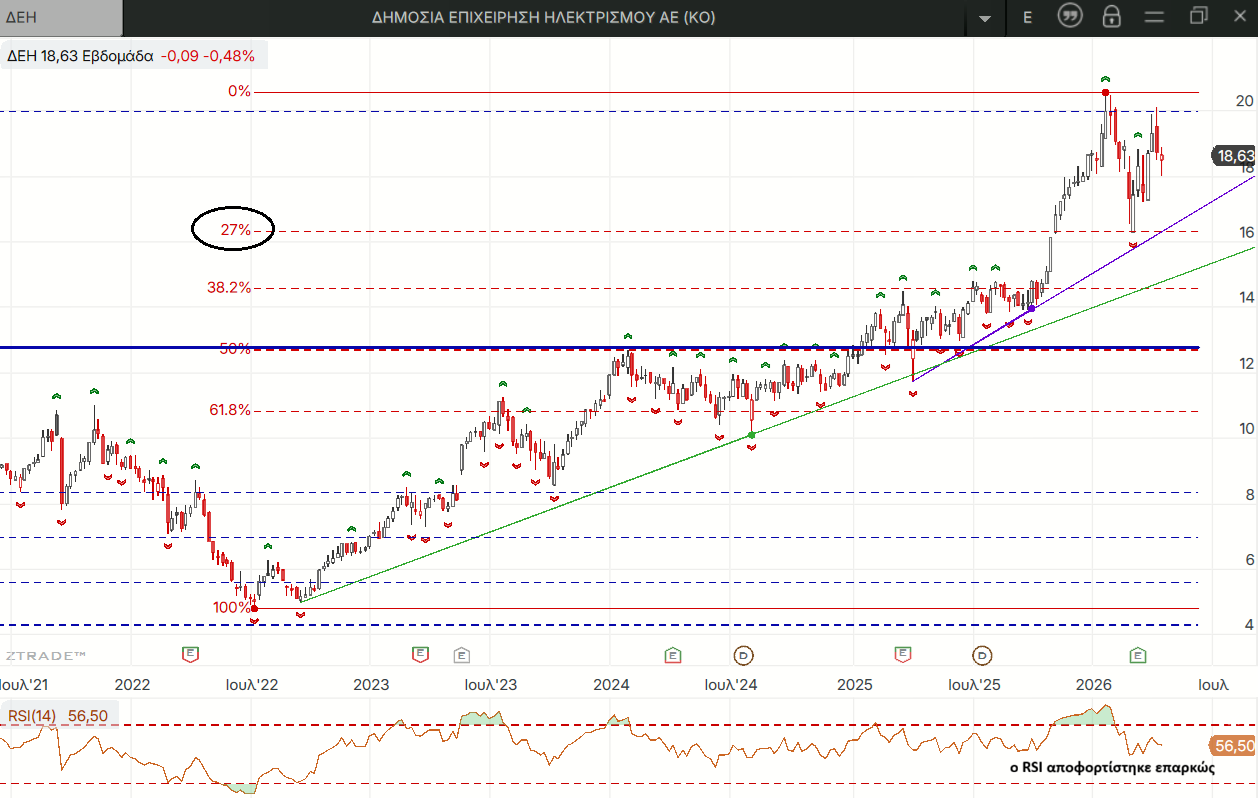Viewport: 1258px width, 798px height.
Task: Select the circled 27% Fibonacci level label
Action: tap(235, 230)
